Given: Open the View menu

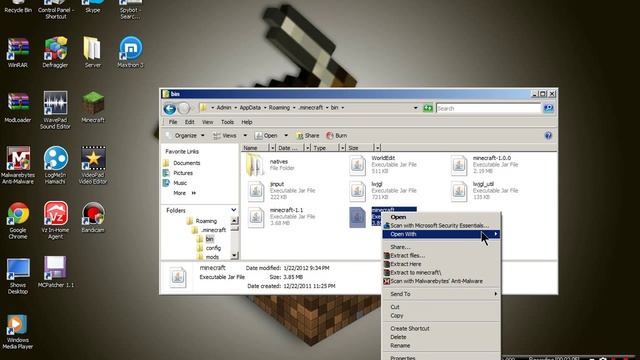Looking at the screenshot, I should pos(207,122).
